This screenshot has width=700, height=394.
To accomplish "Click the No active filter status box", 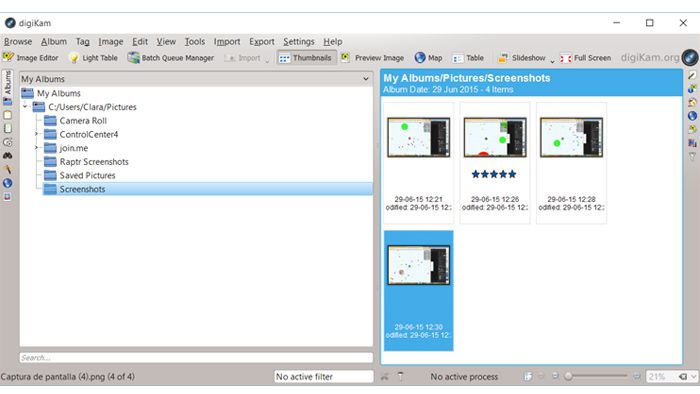I will [324, 377].
